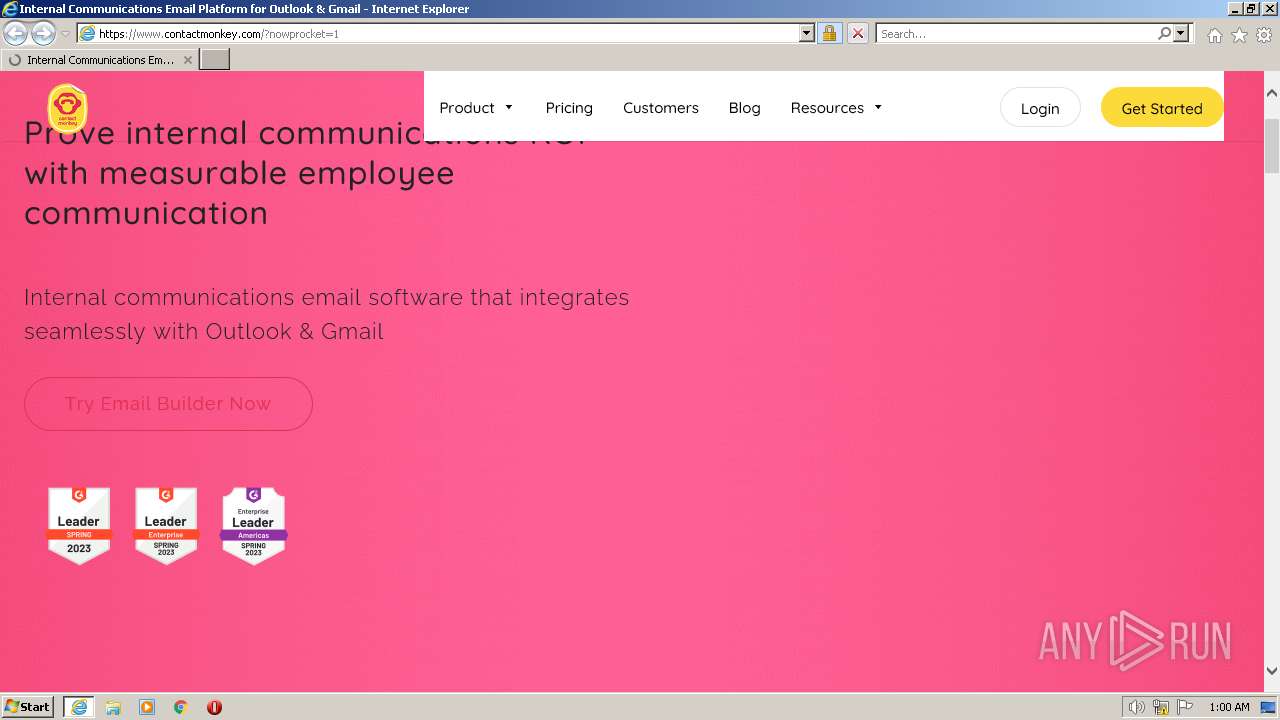Click the scrollbar up arrow
The height and width of the screenshot is (720, 1280).
[1272, 93]
